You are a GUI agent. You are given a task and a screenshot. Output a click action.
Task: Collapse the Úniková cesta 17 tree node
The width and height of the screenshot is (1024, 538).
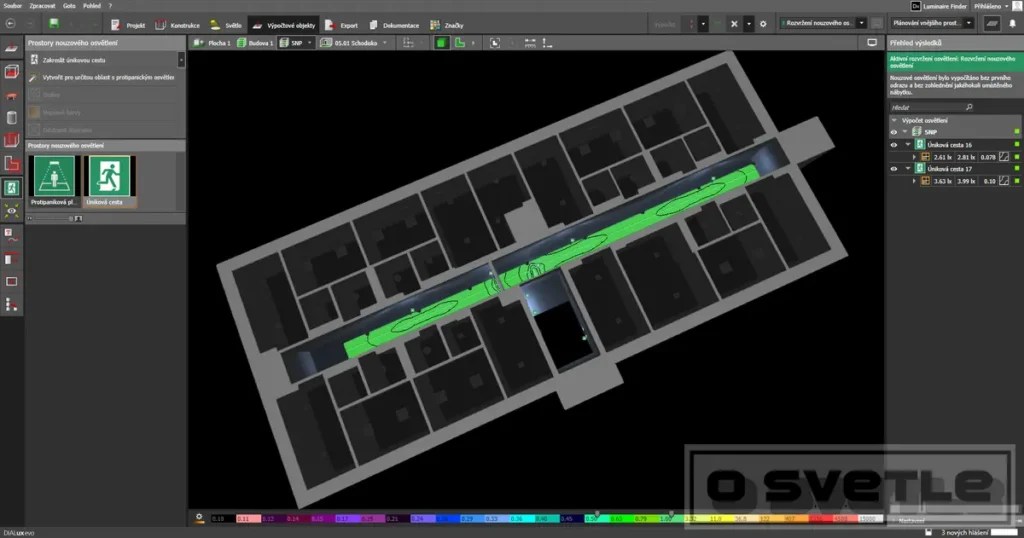[908, 168]
